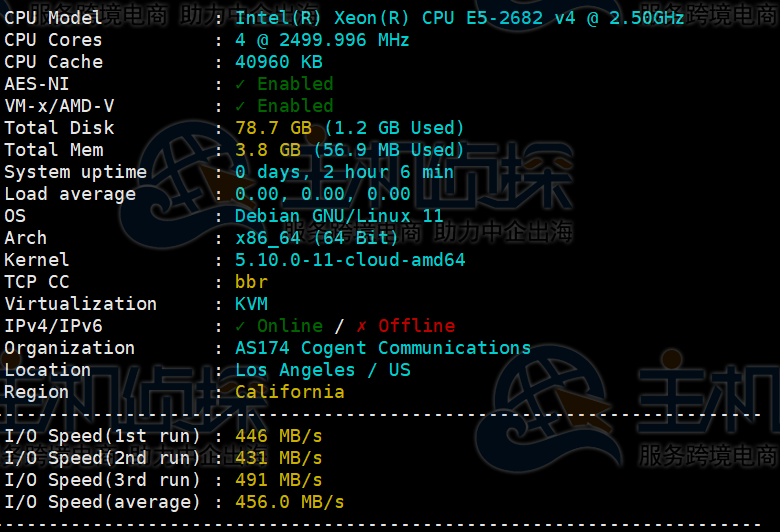This screenshot has height=532, width=780.
Task: Click TCP CC value bbr
Action: coord(251,282)
